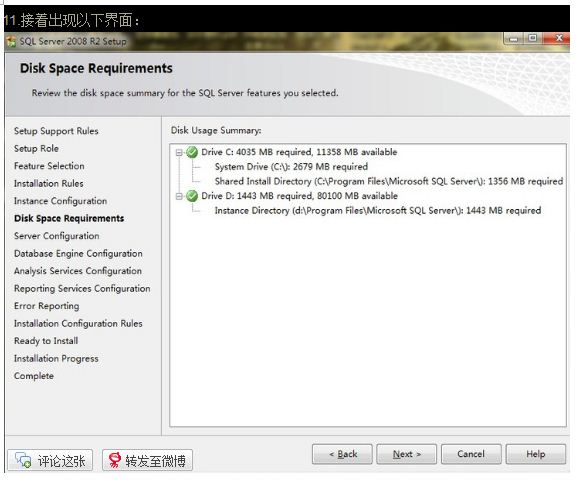
Task: Click 'SQL Server 2008 R2 Setup' title text
Action: (x=73, y=42)
